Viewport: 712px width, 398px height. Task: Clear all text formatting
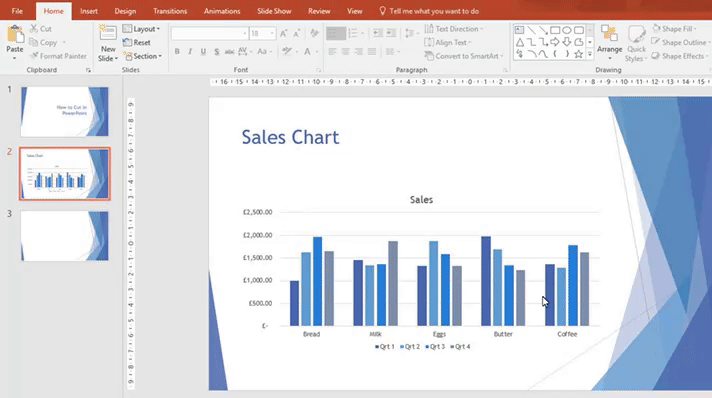coord(314,33)
